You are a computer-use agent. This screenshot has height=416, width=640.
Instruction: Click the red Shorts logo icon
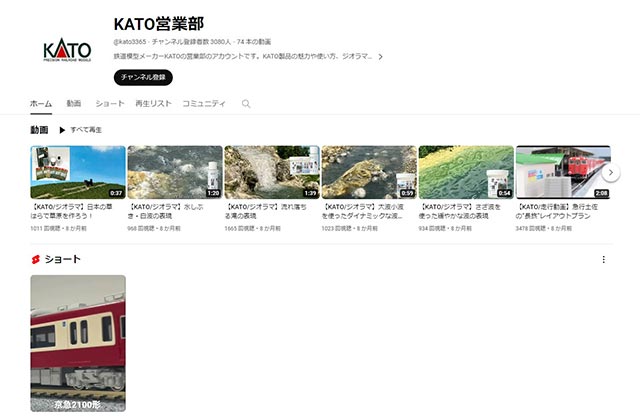[36, 260]
